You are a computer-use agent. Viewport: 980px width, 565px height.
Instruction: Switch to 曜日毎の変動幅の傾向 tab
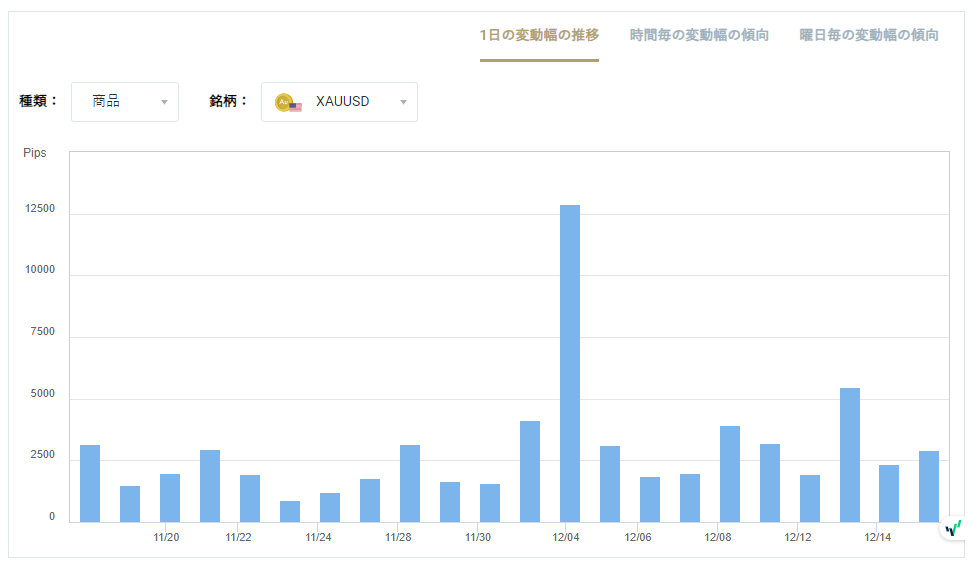[869, 35]
